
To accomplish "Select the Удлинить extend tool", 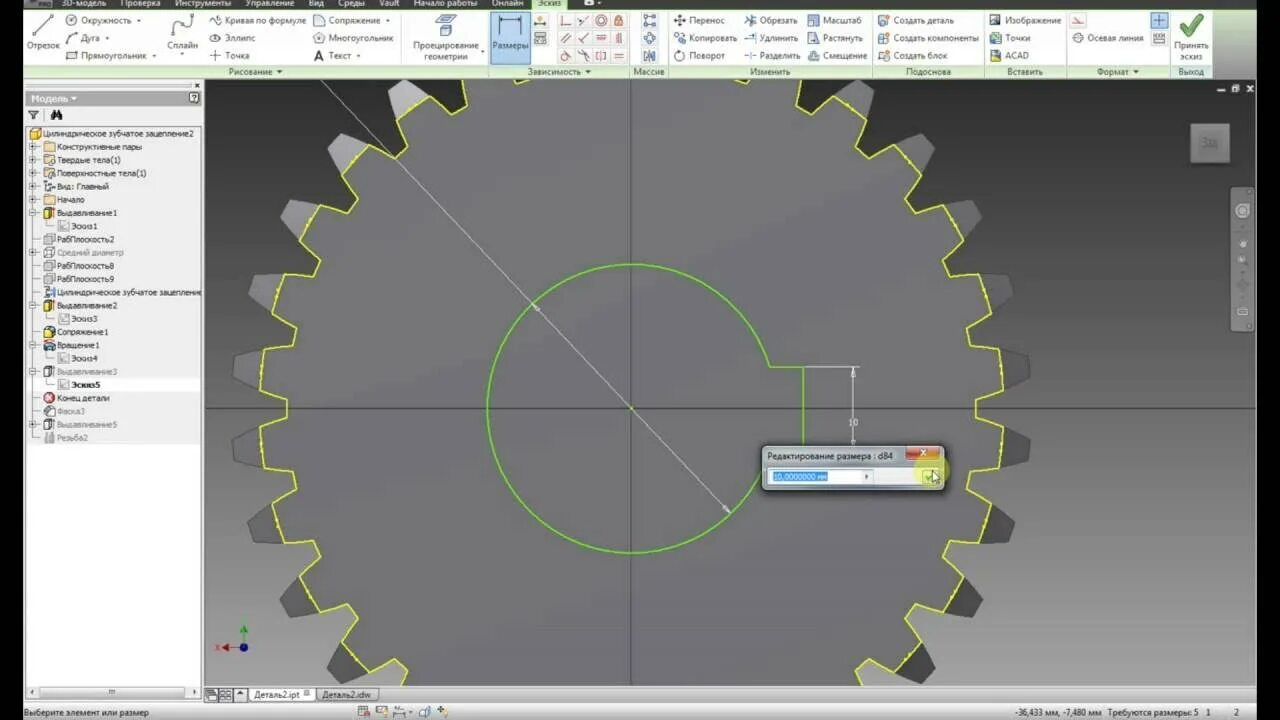I will click(x=770, y=38).
